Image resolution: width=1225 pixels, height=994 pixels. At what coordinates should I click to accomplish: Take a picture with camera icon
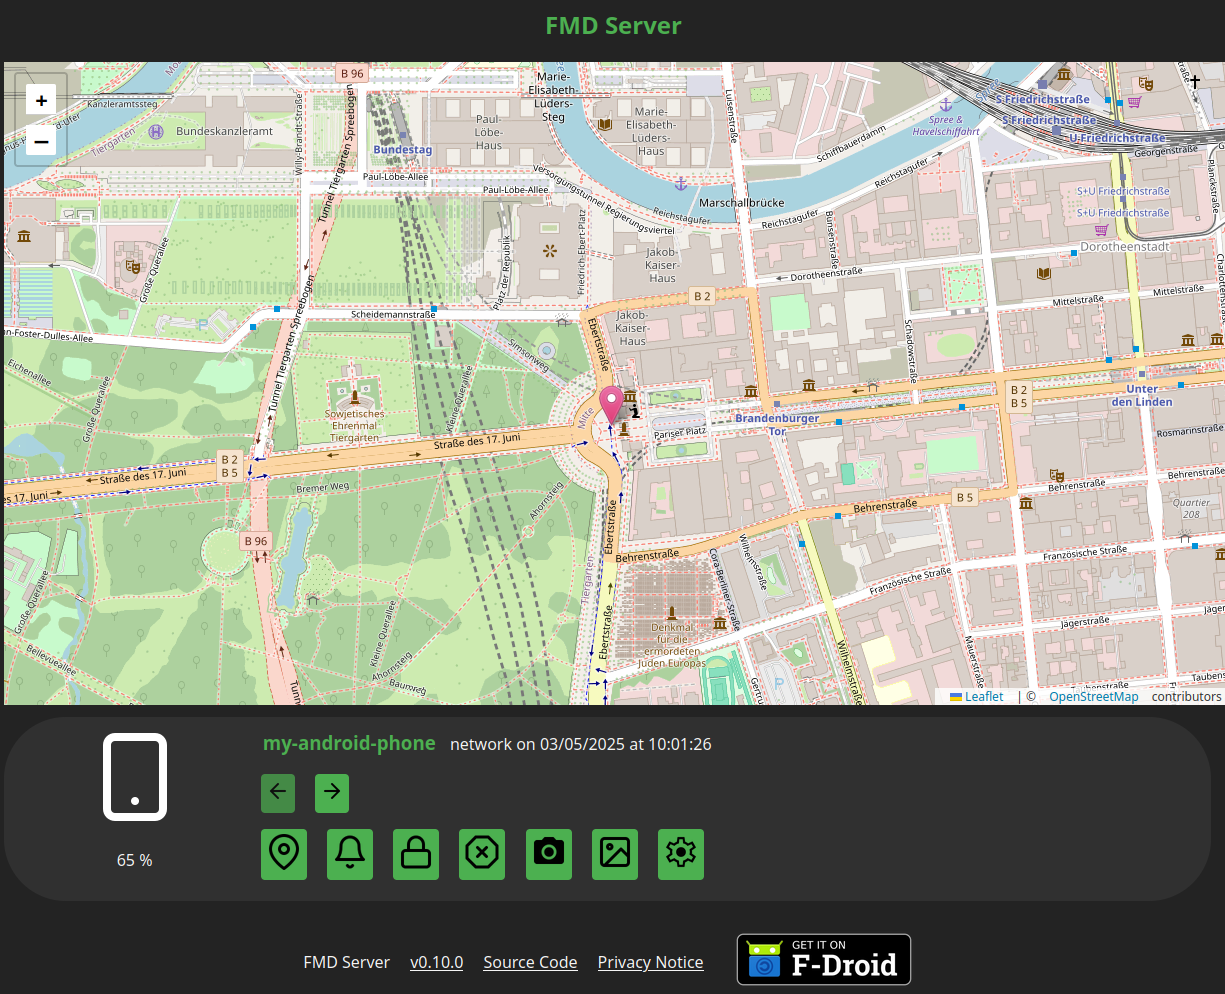[x=549, y=854]
